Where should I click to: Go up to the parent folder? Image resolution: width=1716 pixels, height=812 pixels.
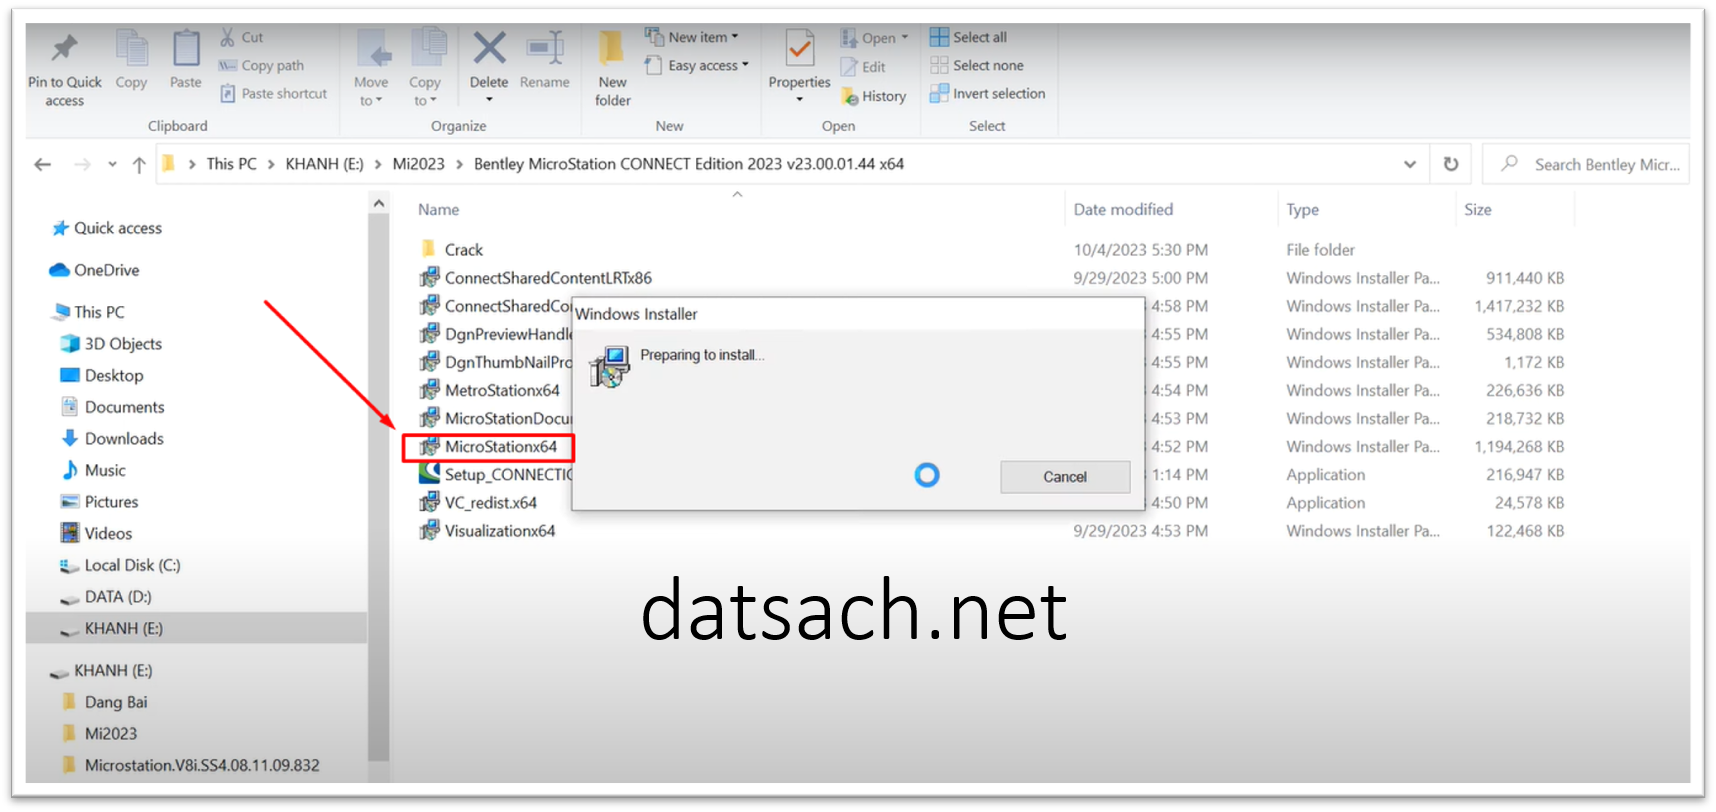[139, 164]
